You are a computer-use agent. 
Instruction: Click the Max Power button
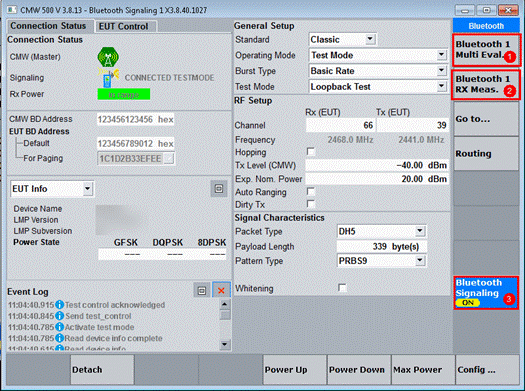click(423, 370)
